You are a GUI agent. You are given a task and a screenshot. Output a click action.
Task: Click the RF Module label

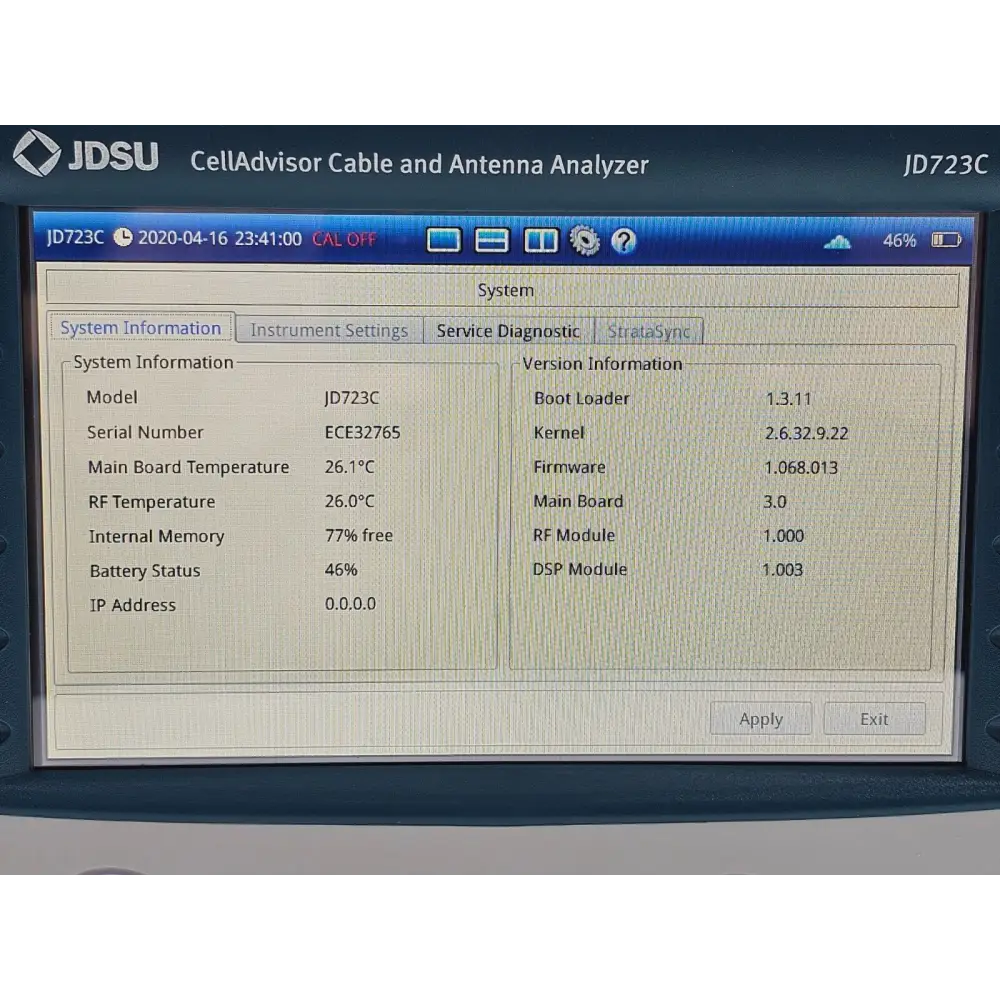tap(574, 536)
